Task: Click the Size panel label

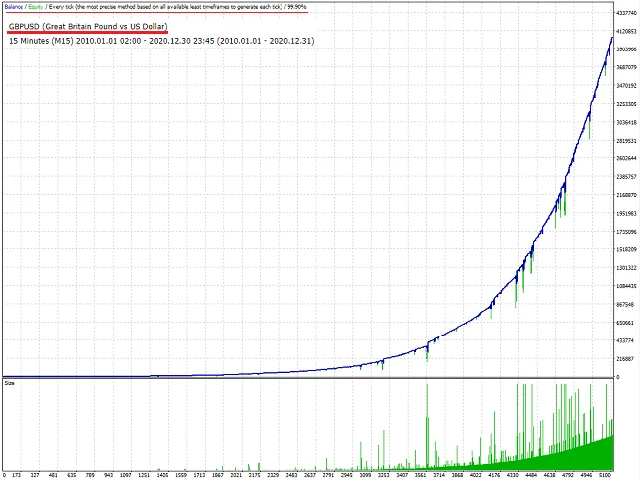Action: [10, 383]
